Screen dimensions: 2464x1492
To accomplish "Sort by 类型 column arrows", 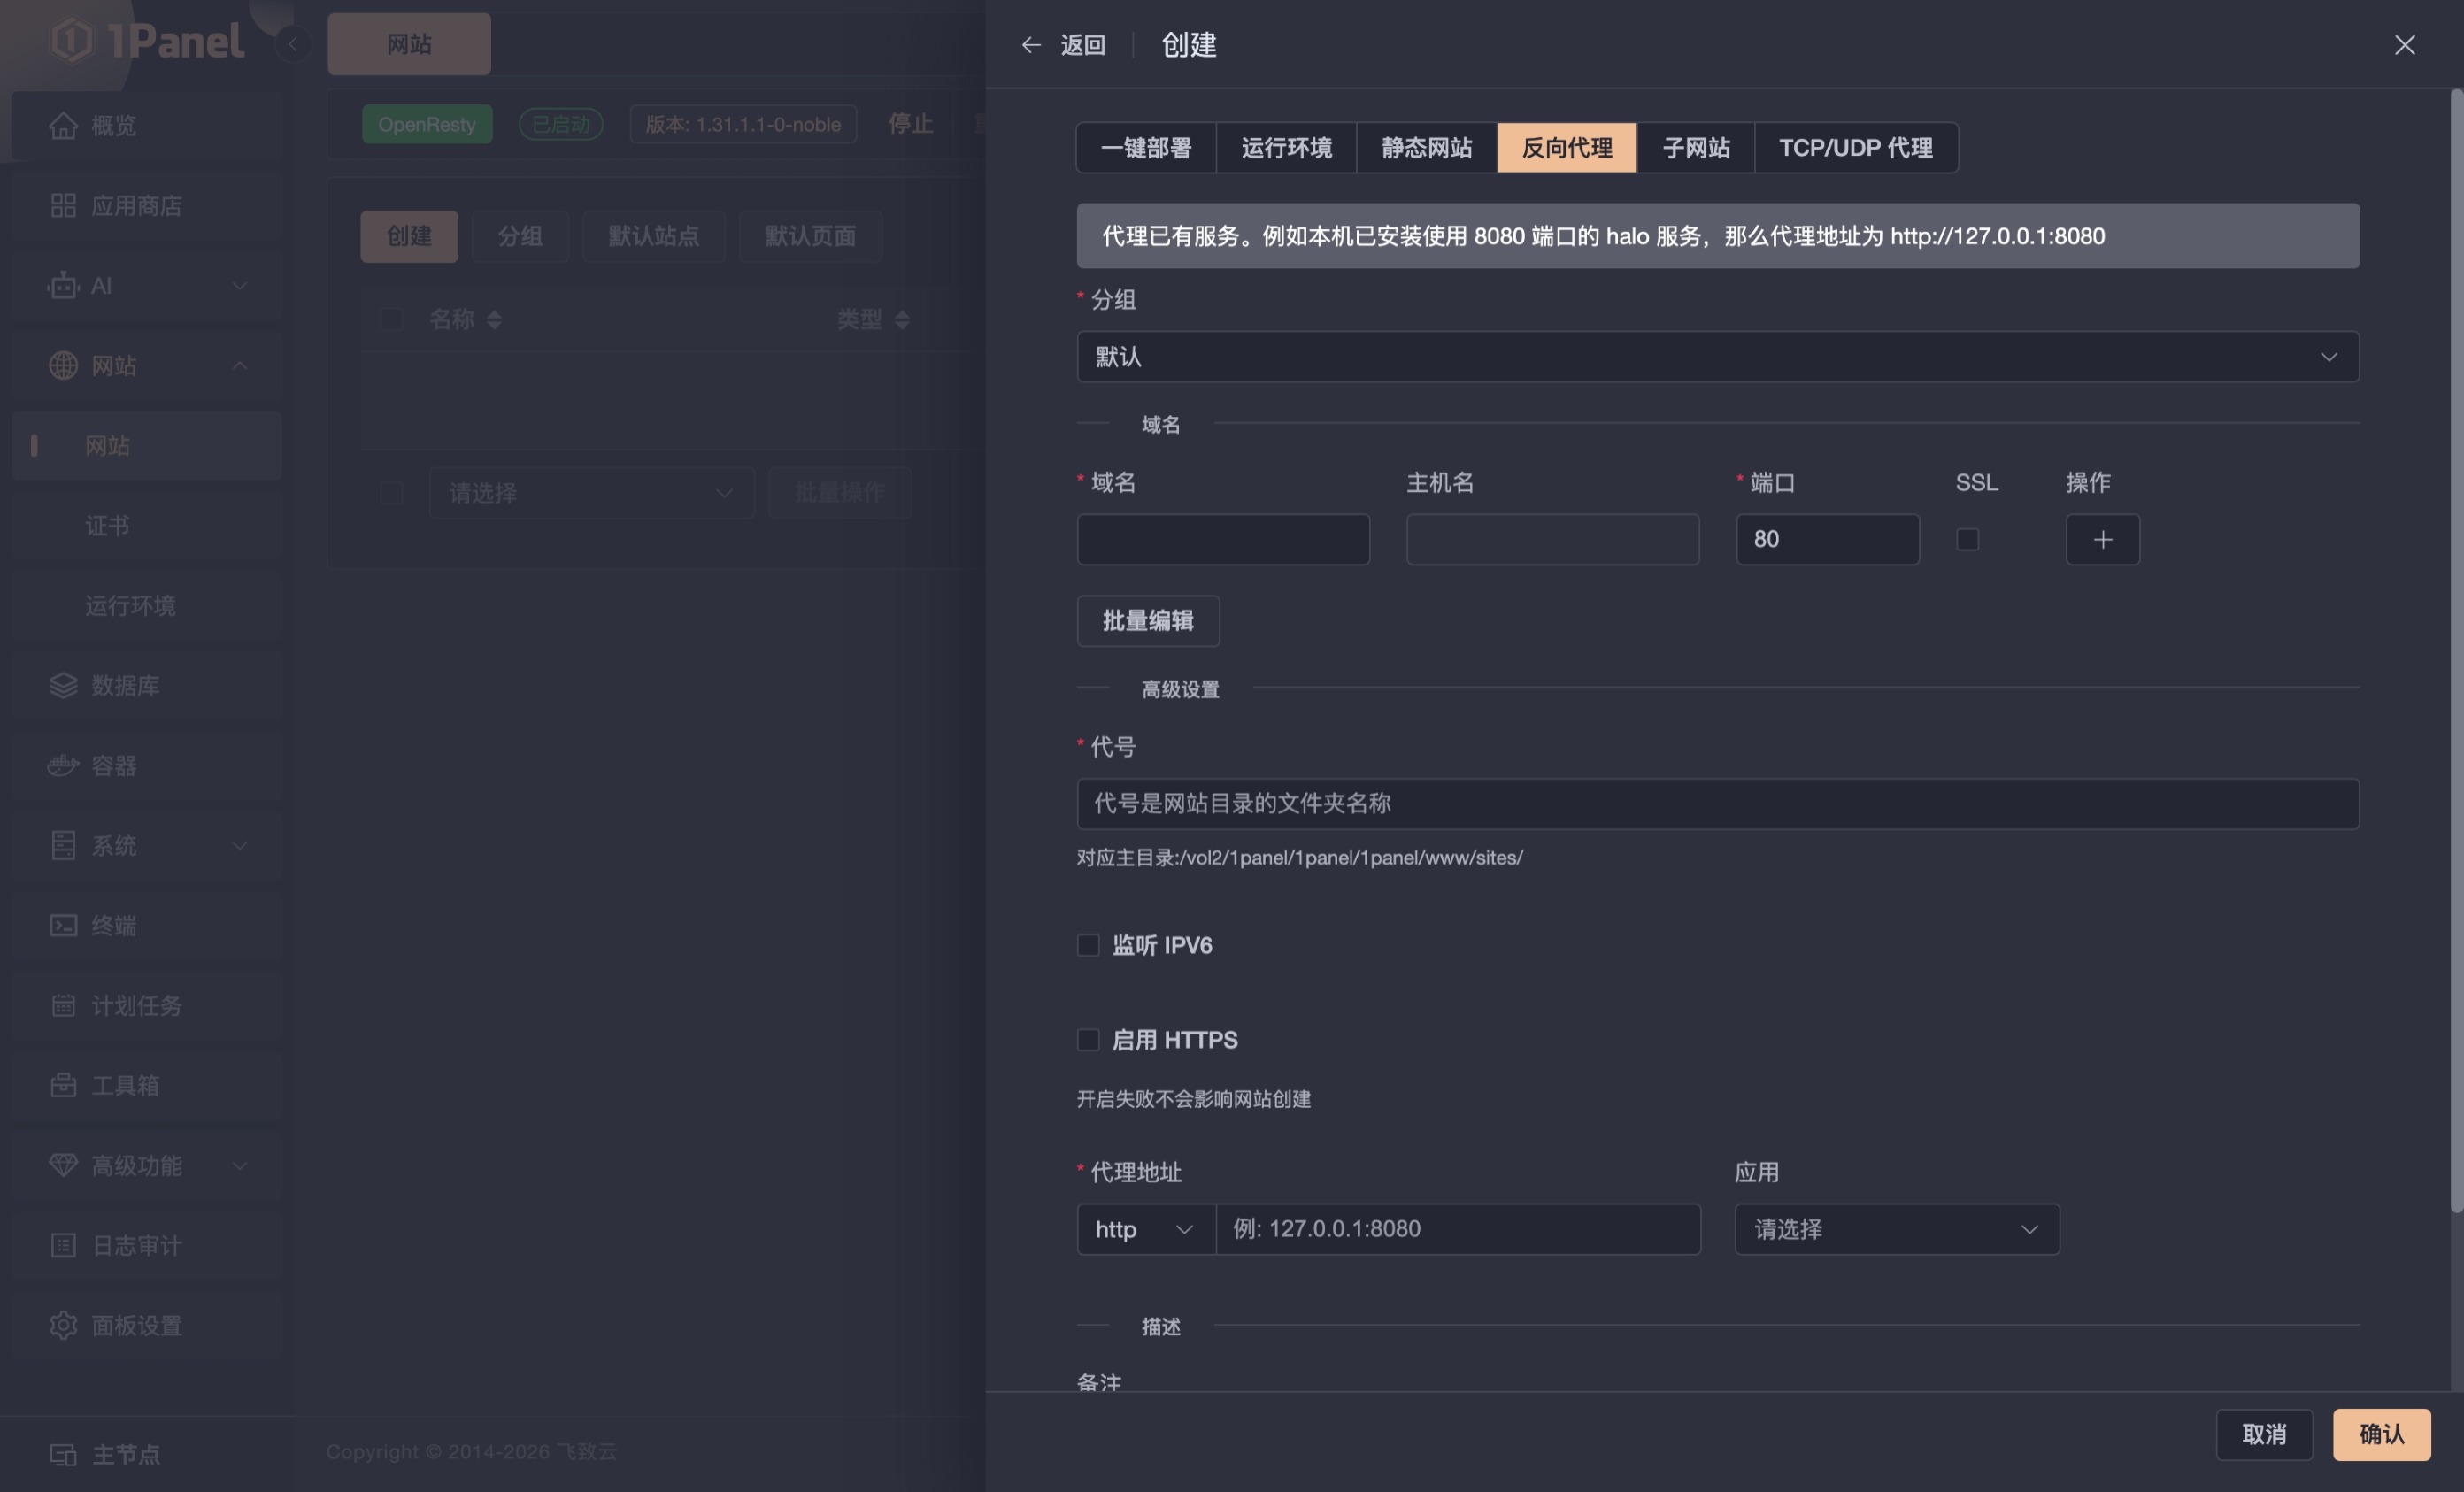I will [902, 320].
